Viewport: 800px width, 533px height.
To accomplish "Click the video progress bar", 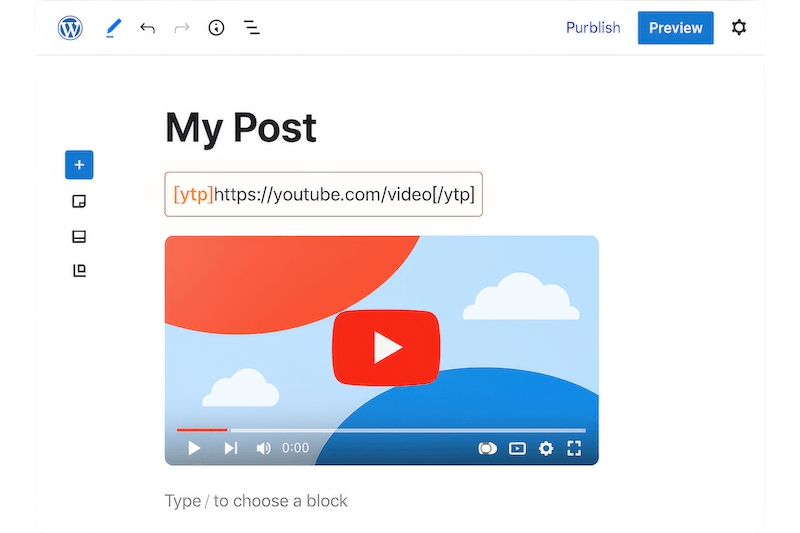I will tap(381, 430).
